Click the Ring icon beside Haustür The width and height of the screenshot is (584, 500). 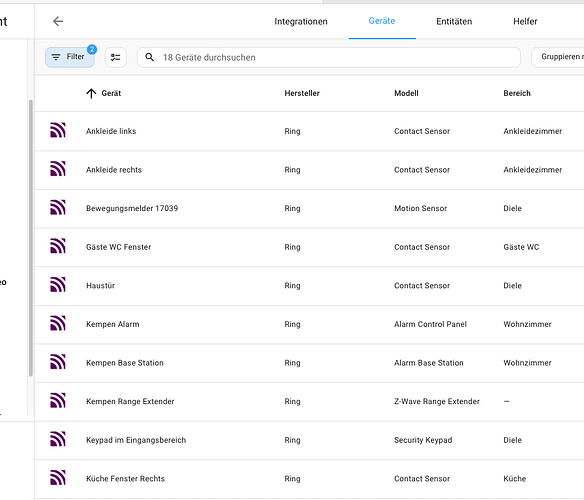pos(58,285)
